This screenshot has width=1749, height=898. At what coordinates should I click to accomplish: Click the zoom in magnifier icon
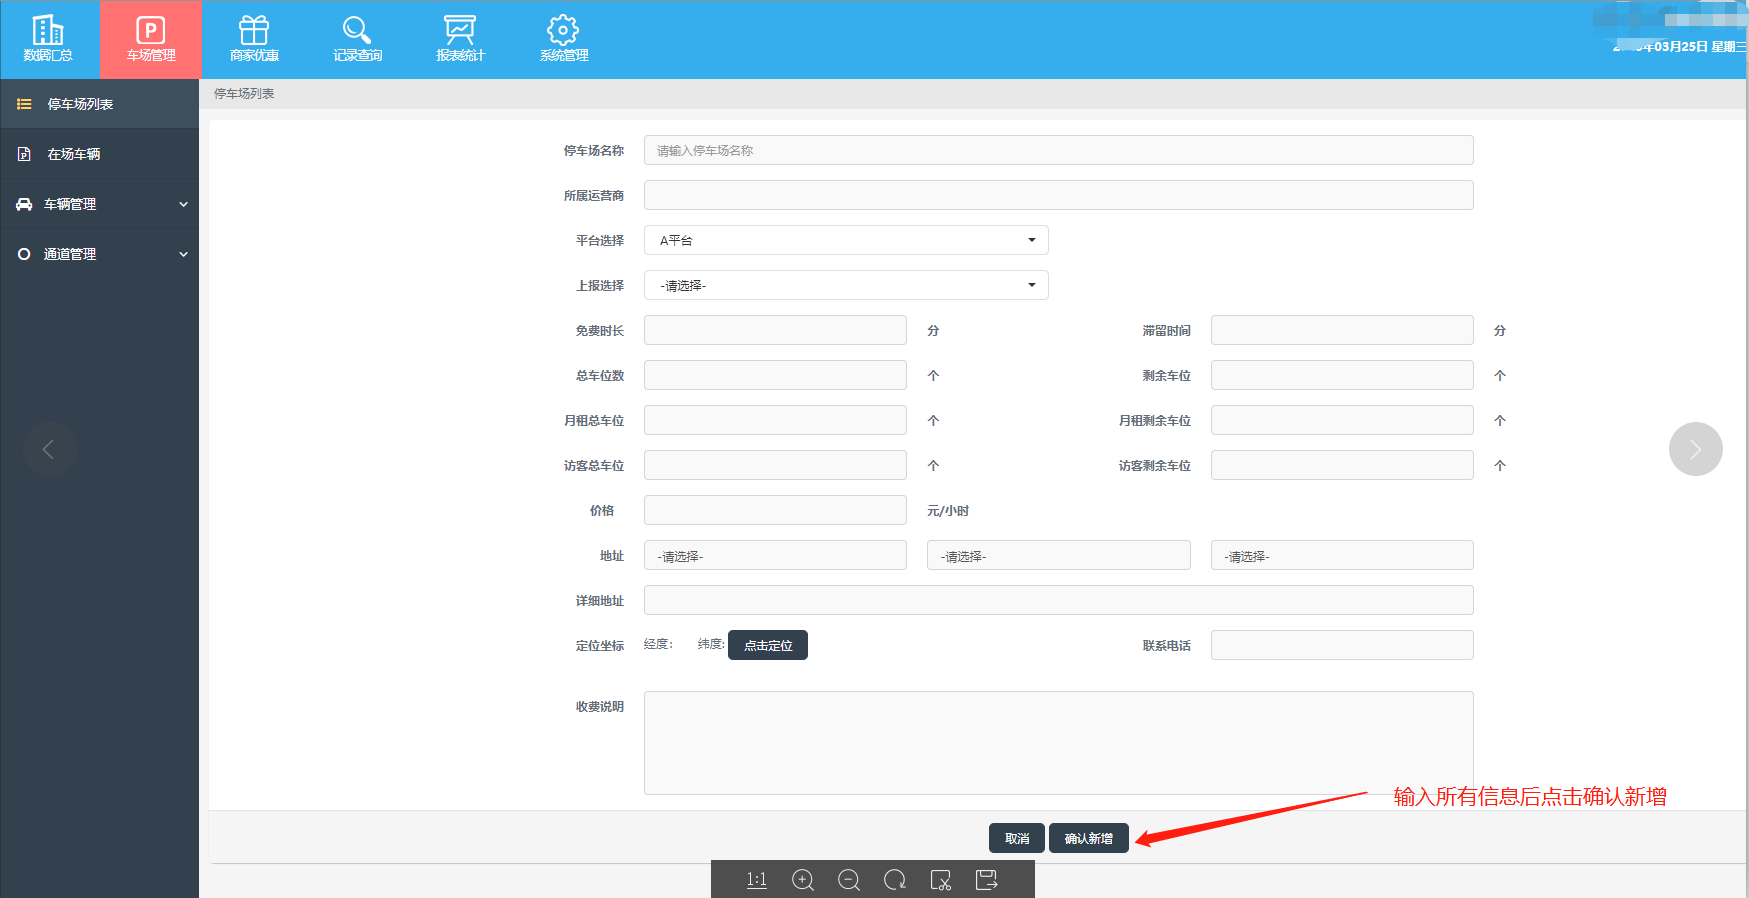point(802,880)
